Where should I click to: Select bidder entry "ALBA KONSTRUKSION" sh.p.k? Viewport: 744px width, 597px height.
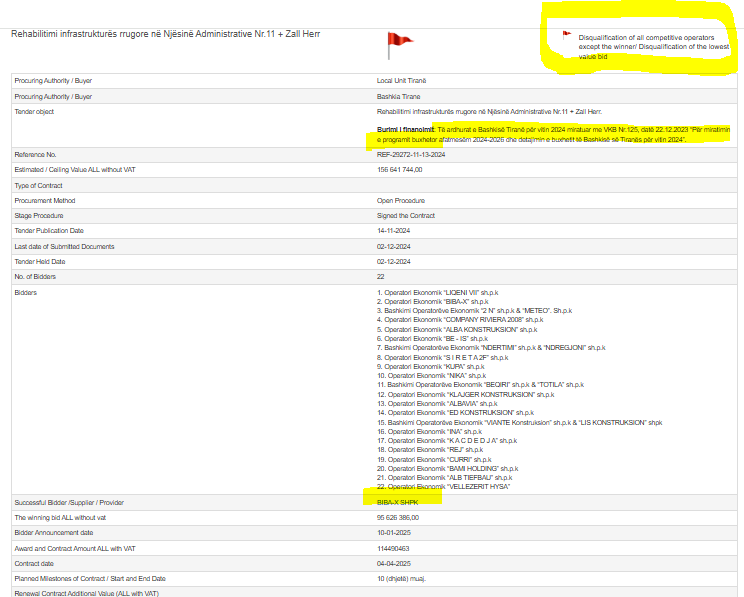tap(451, 328)
